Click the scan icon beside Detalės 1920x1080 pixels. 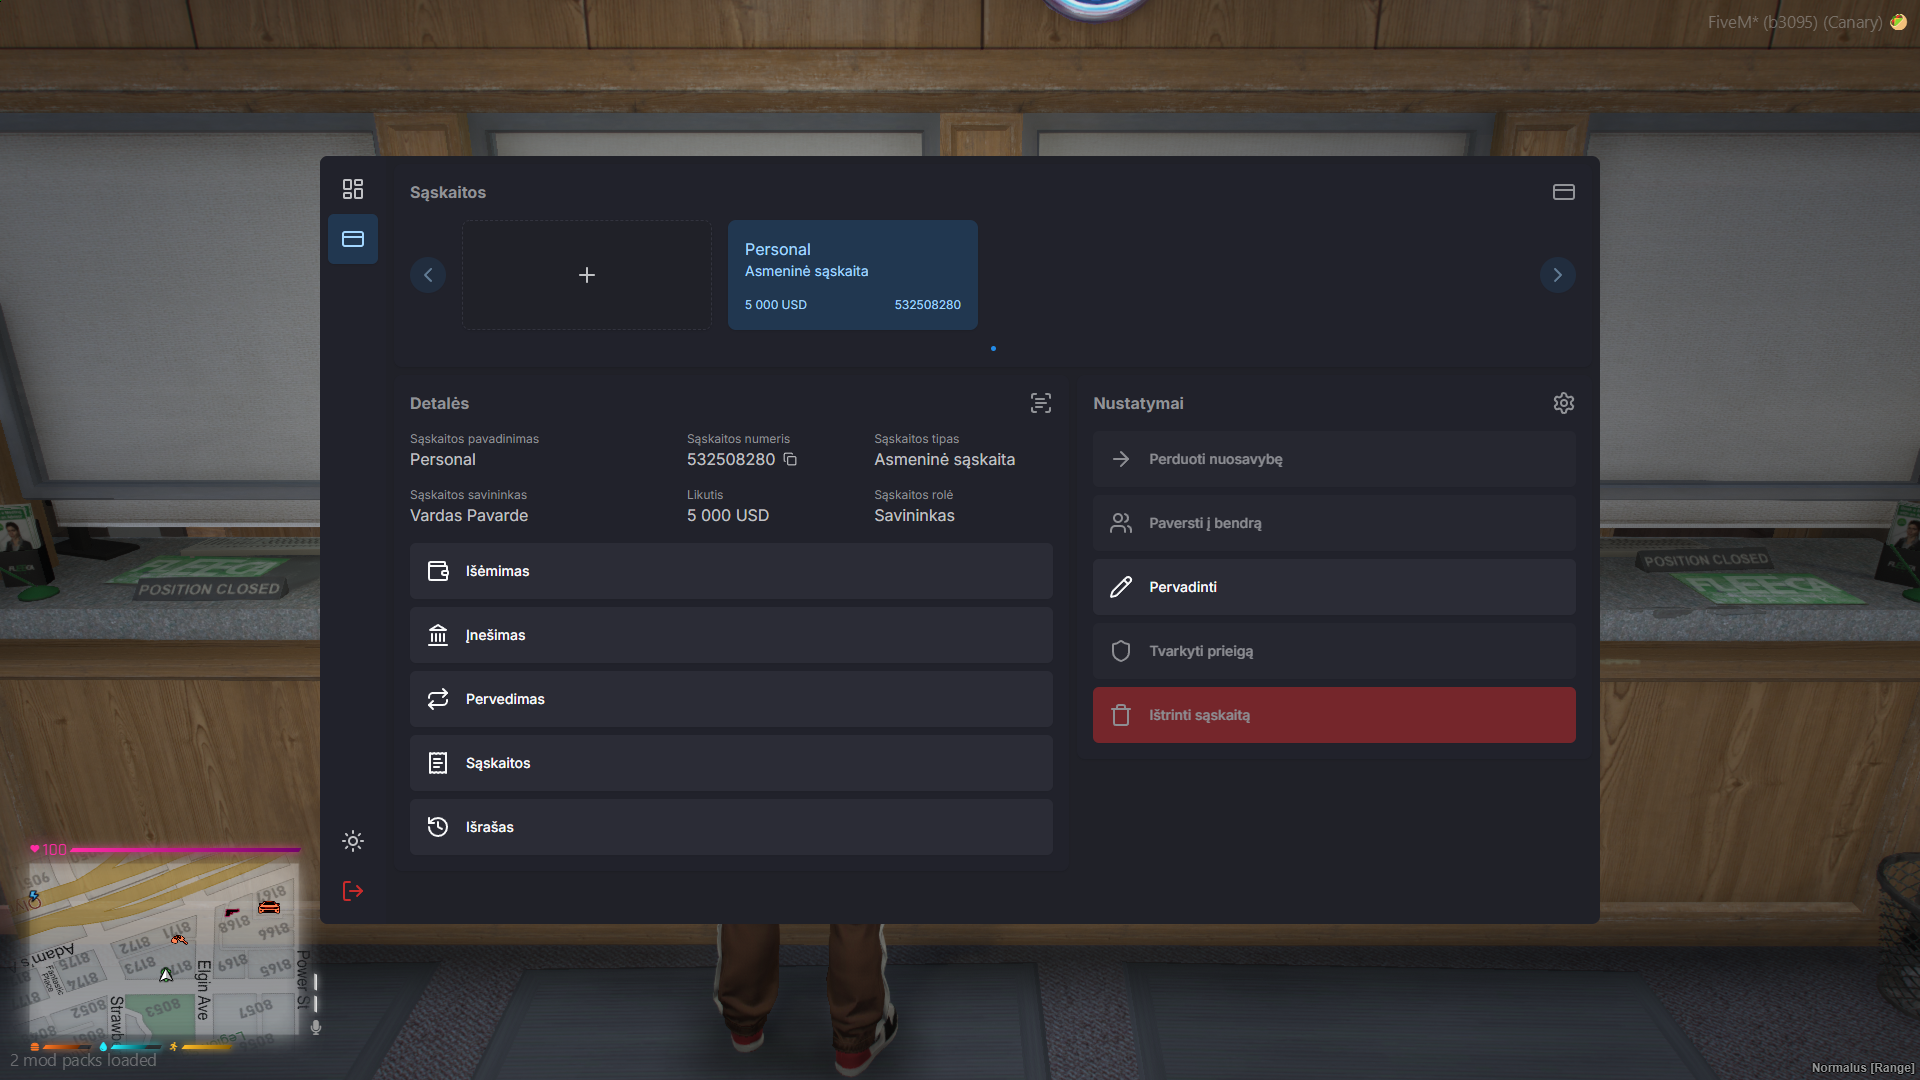coord(1040,403)
